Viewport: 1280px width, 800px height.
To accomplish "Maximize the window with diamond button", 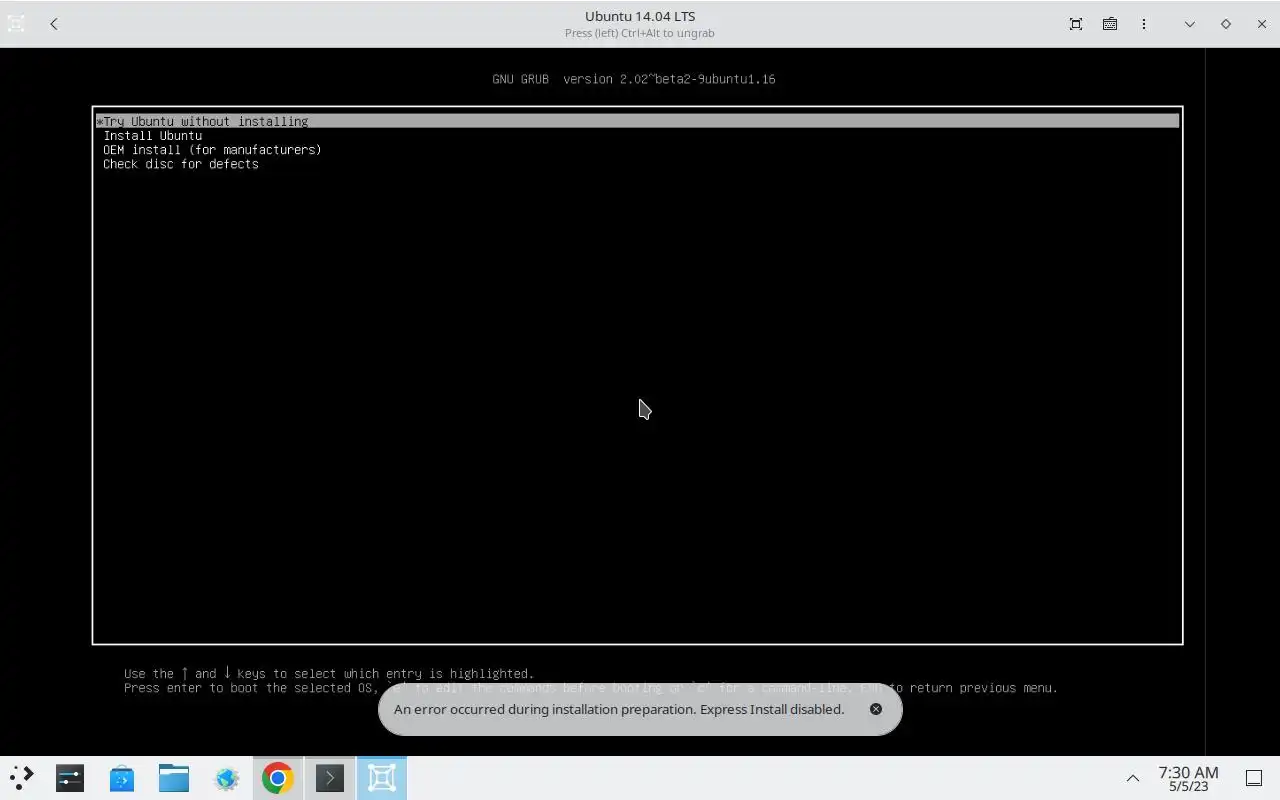I will coord(1226,24).
